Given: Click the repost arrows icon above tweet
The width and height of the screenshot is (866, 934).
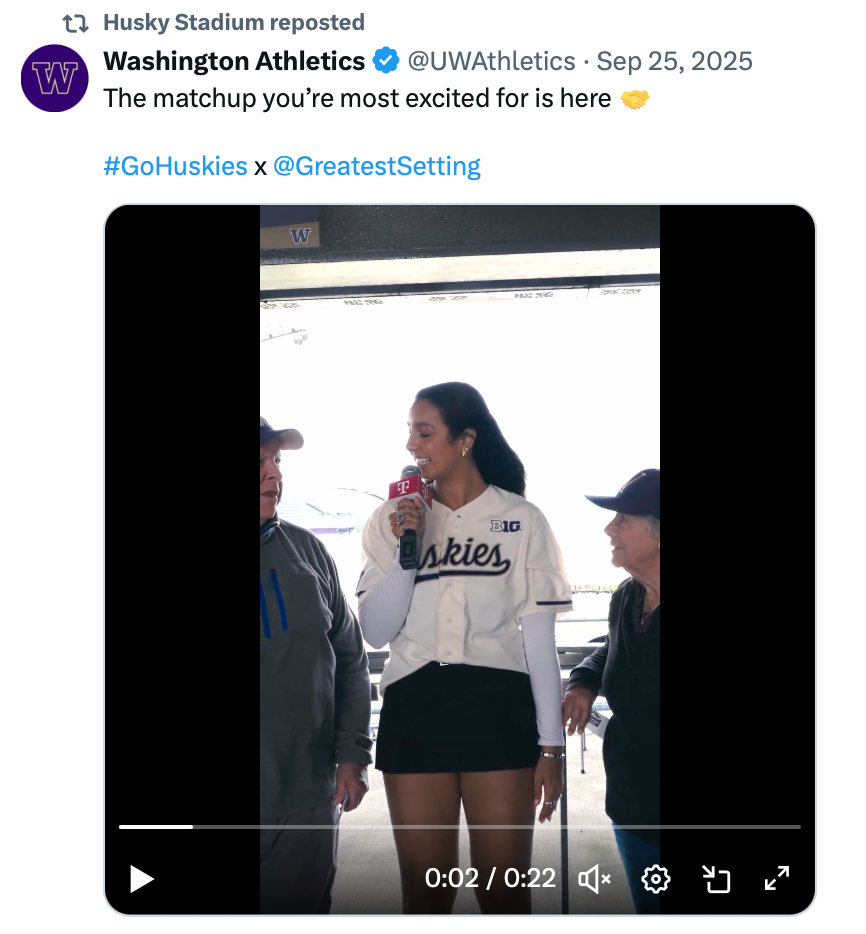Looking at the screenshot, I should click(76, 22).
